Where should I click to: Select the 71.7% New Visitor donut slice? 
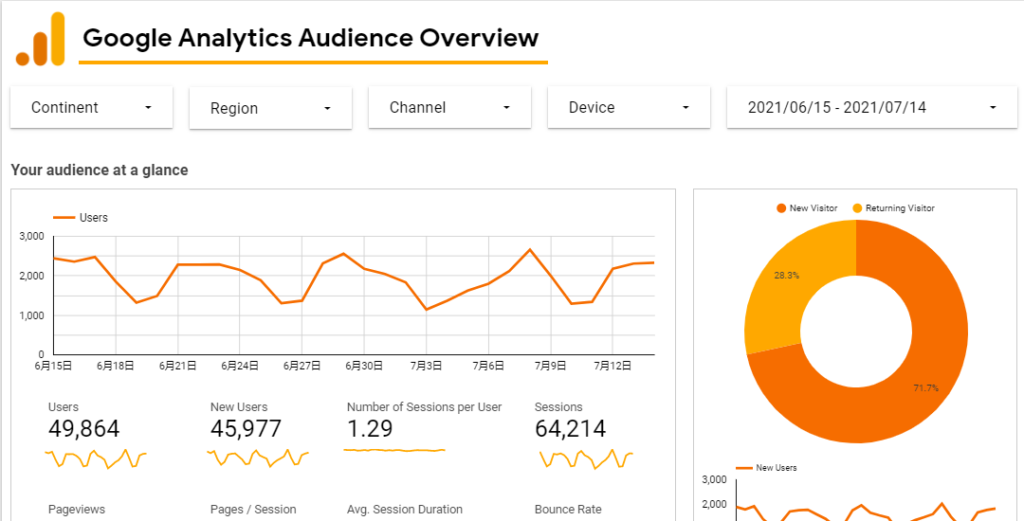coord(927,388)
